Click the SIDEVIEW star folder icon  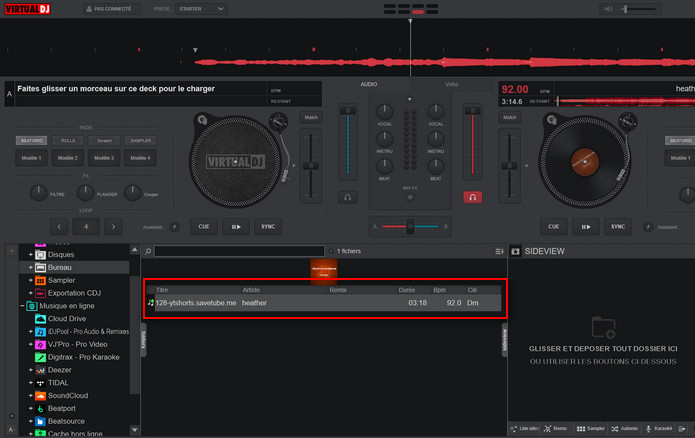pos(515,251)
